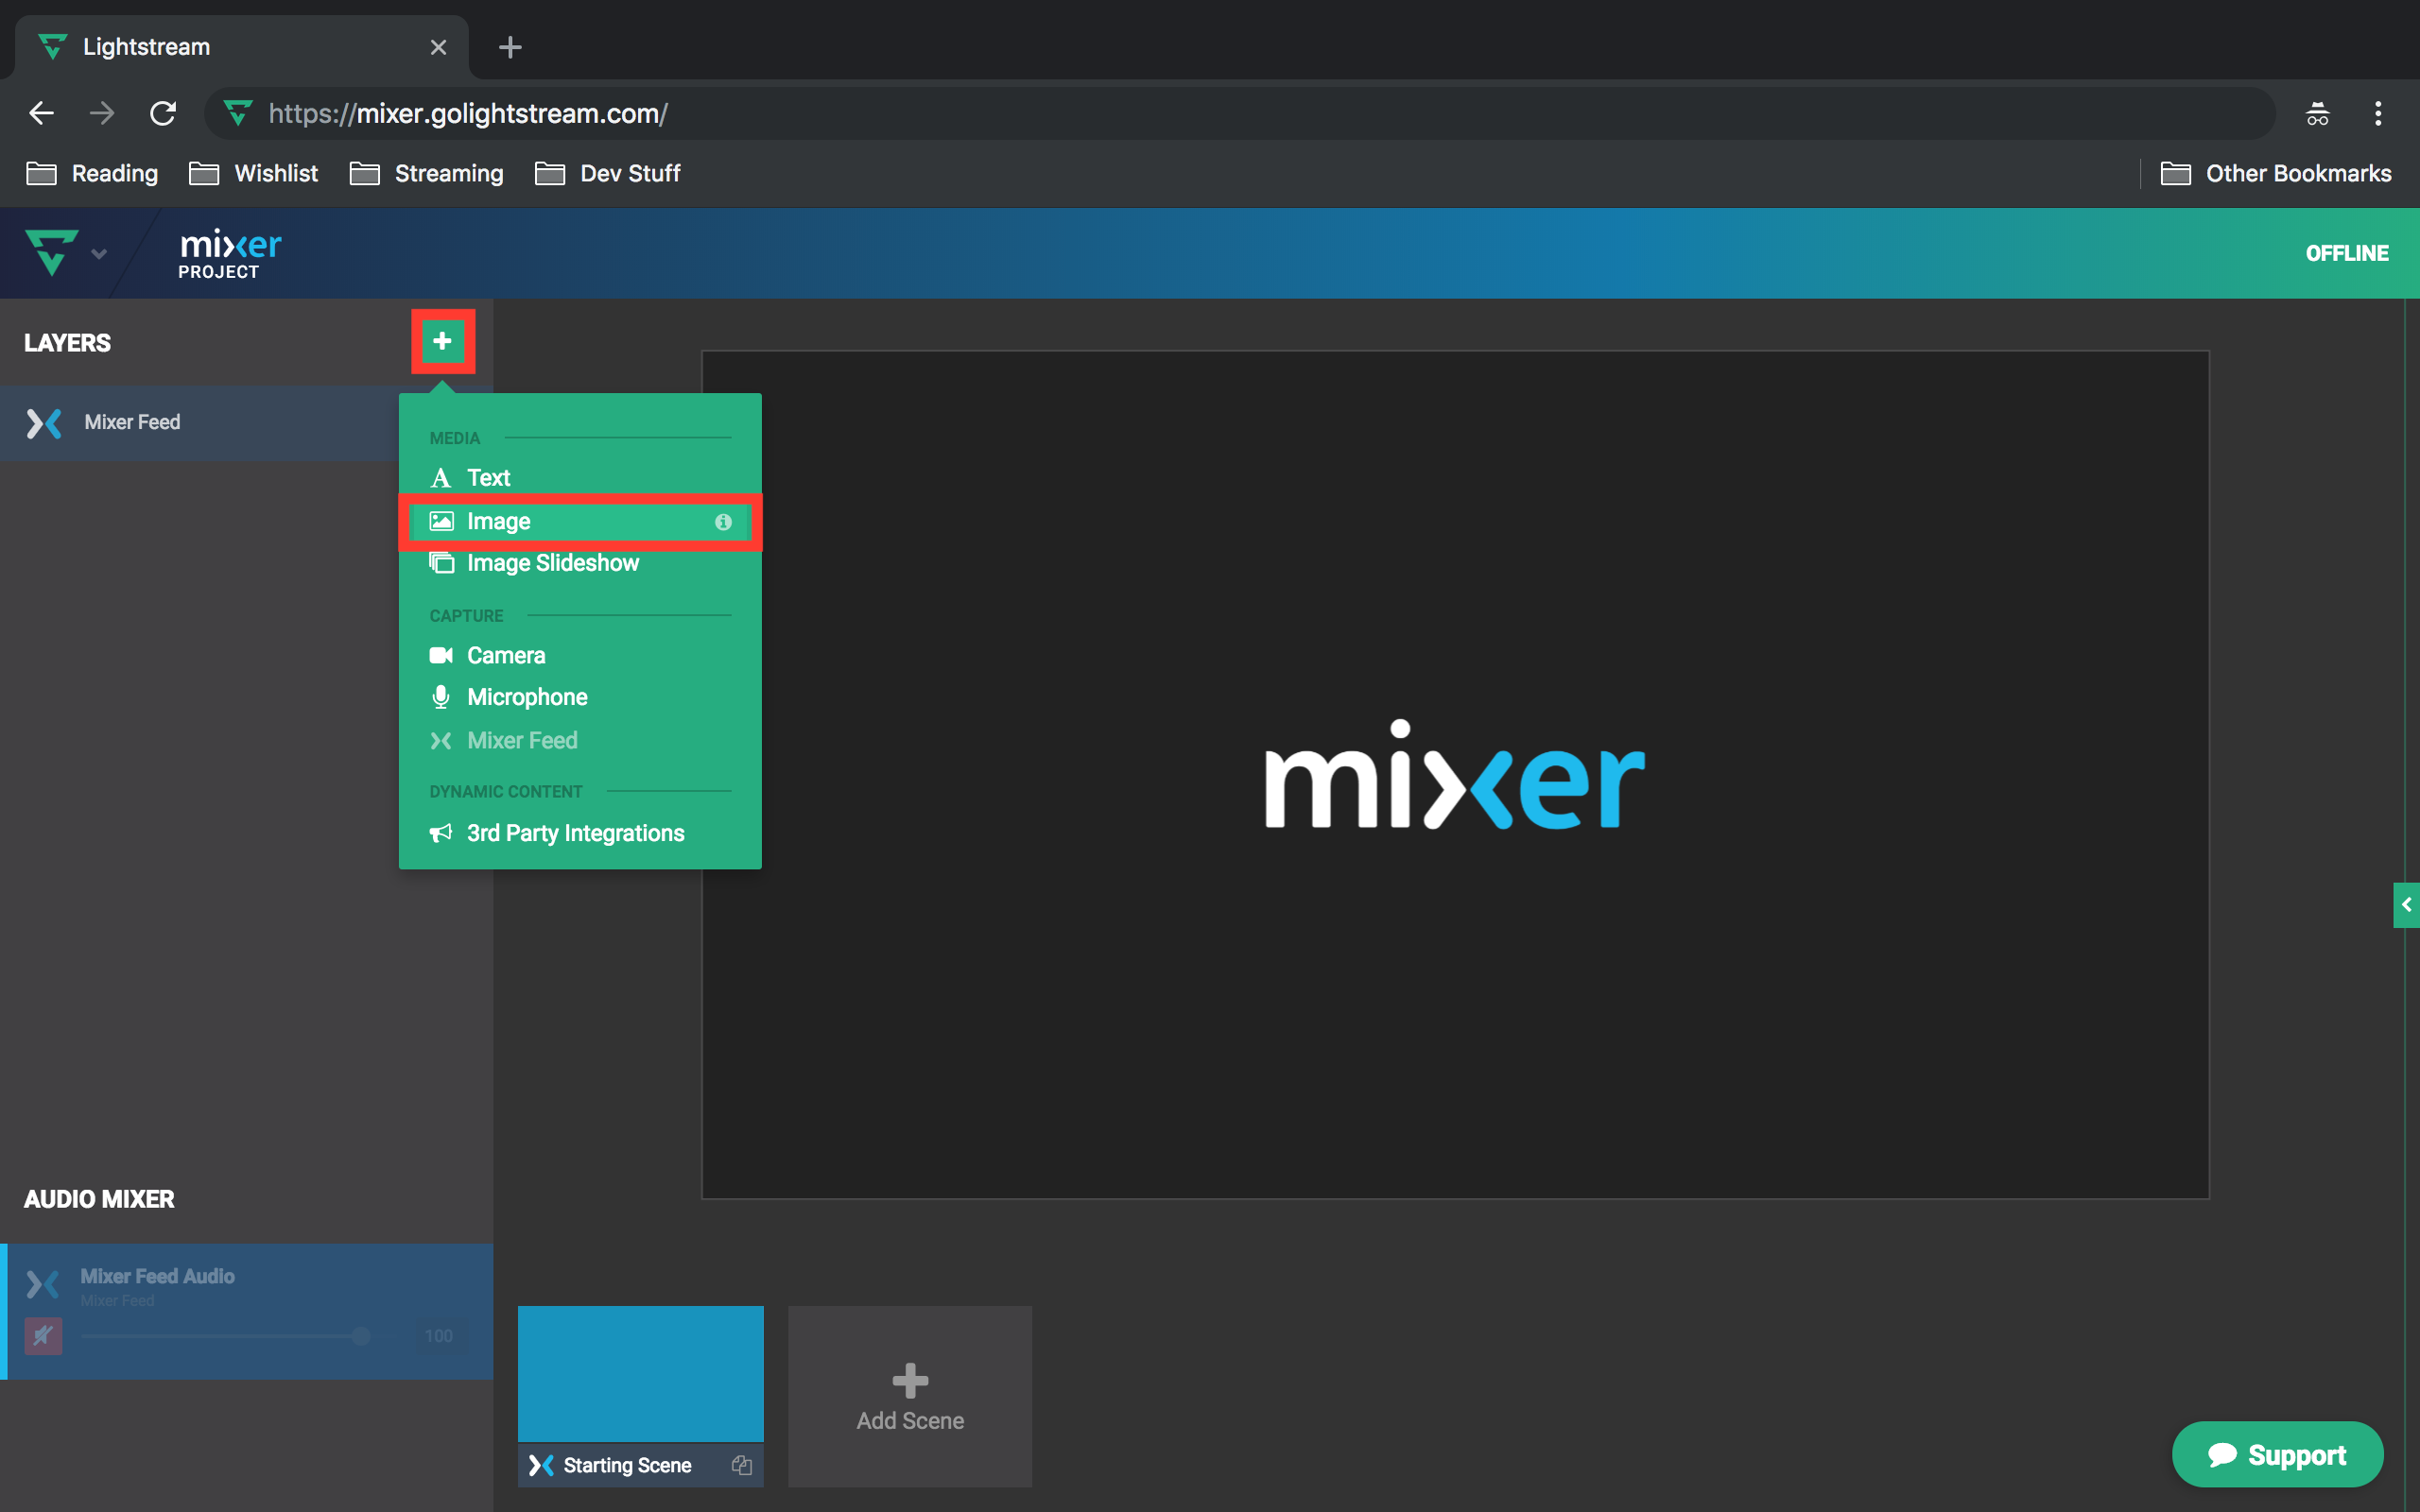Open the Support chat
Viewport: 2420px width, 1512px height.
2277,1454
